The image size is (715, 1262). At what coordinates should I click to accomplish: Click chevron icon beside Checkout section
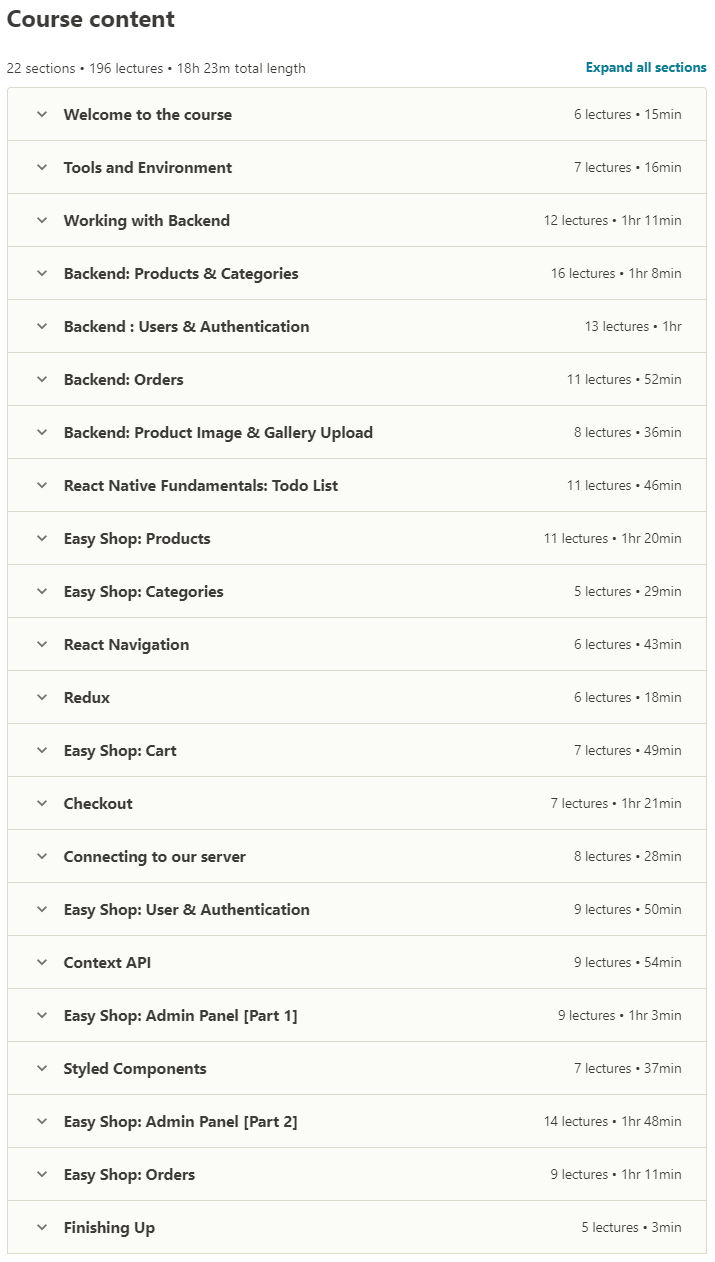click(x=42, y=803)
